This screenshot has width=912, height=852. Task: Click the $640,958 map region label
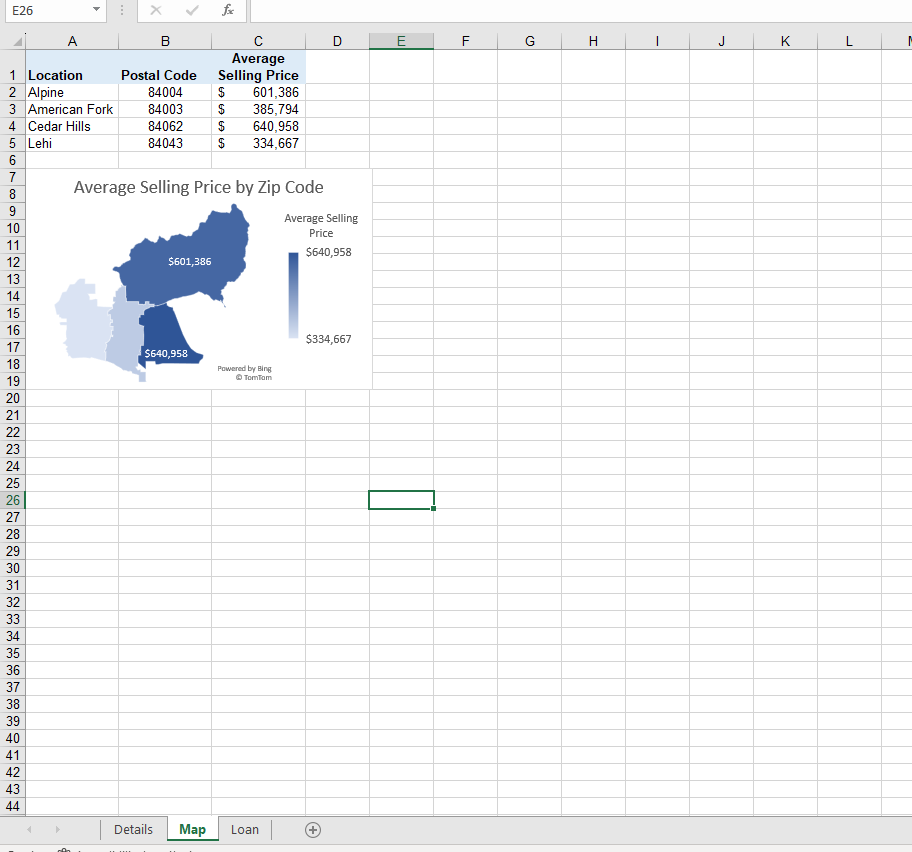pos(166,354)
